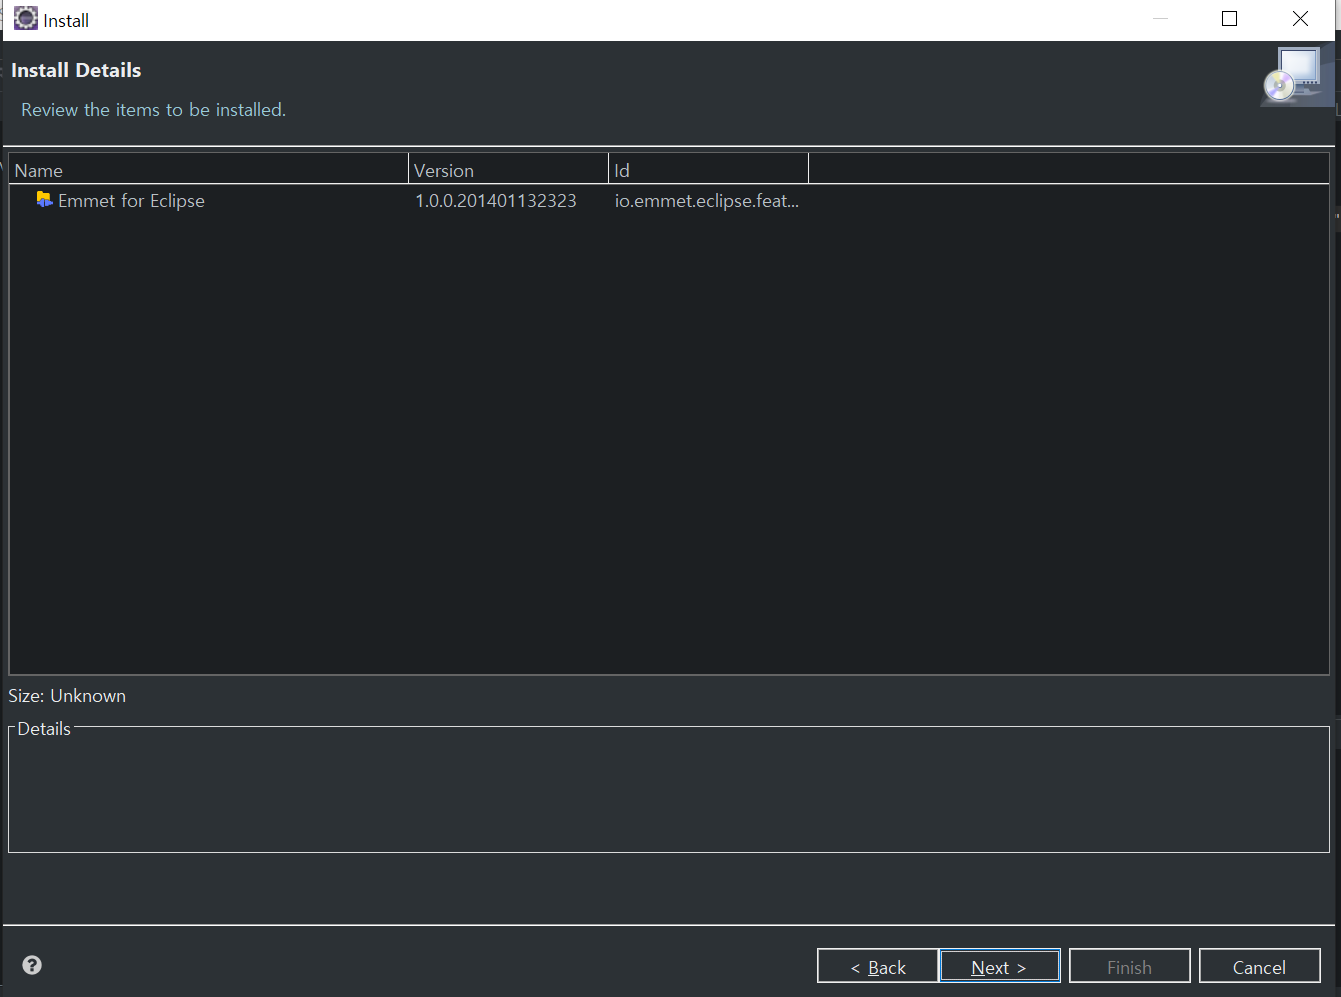Close the Install window
This screenshot has width=1341, height=997.
[x=1300, y=19]
